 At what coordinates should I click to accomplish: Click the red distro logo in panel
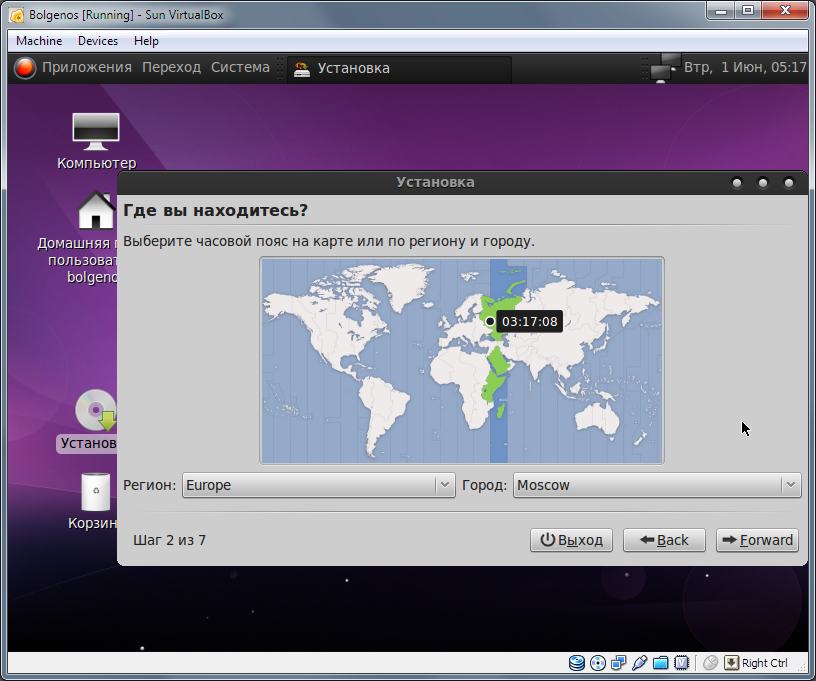[24, 68]
